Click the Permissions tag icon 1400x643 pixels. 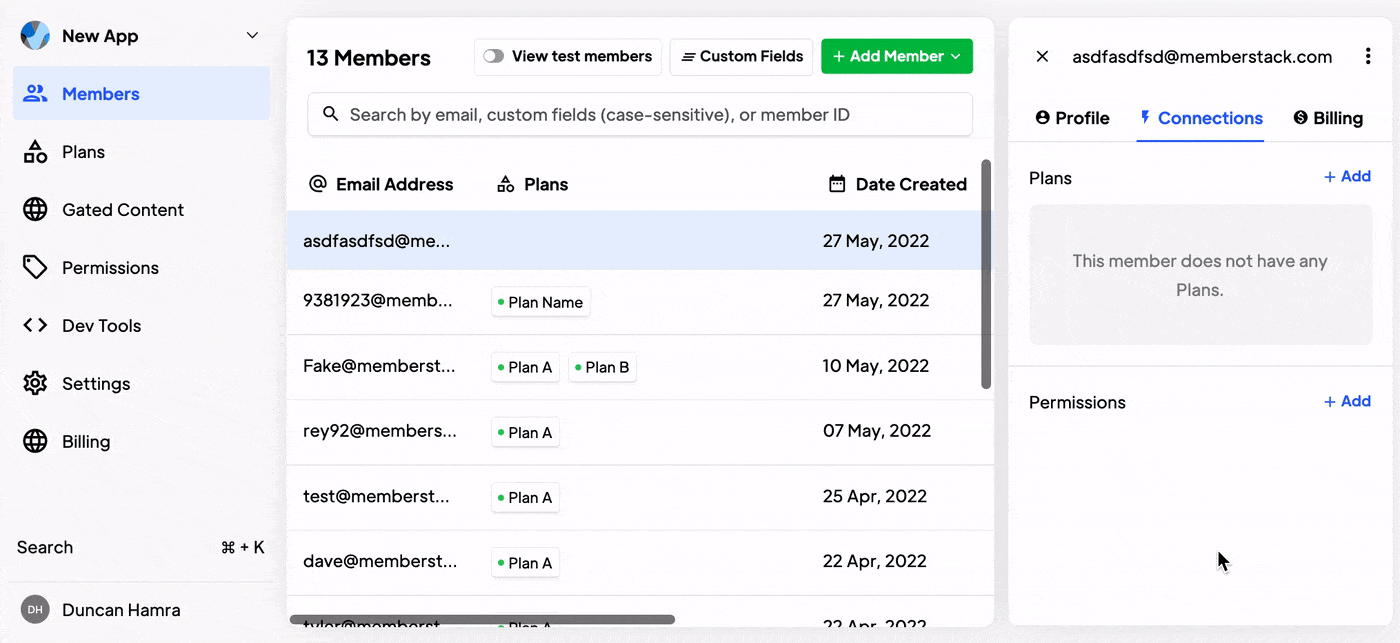coord(35,268)
